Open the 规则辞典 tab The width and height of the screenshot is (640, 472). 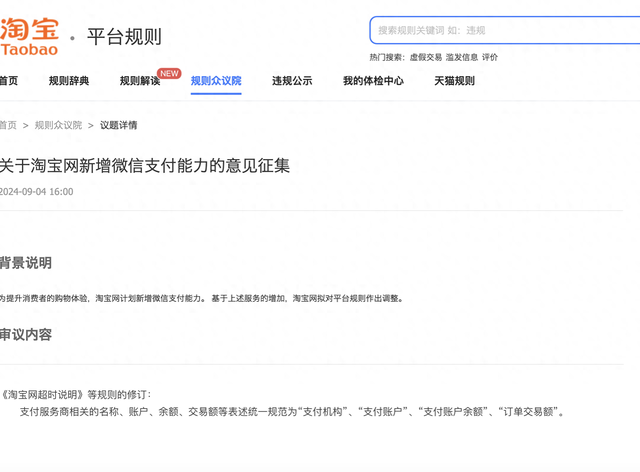69,81
